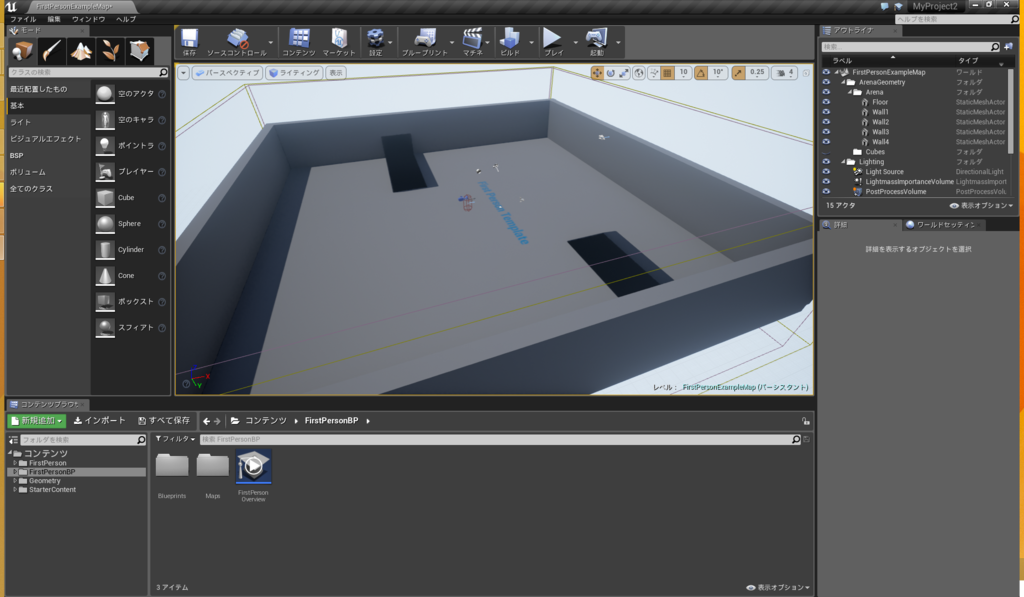Open the Edit (編集) menu
This screenshot has height=597, width=1024.
click(x=54, y=19)
